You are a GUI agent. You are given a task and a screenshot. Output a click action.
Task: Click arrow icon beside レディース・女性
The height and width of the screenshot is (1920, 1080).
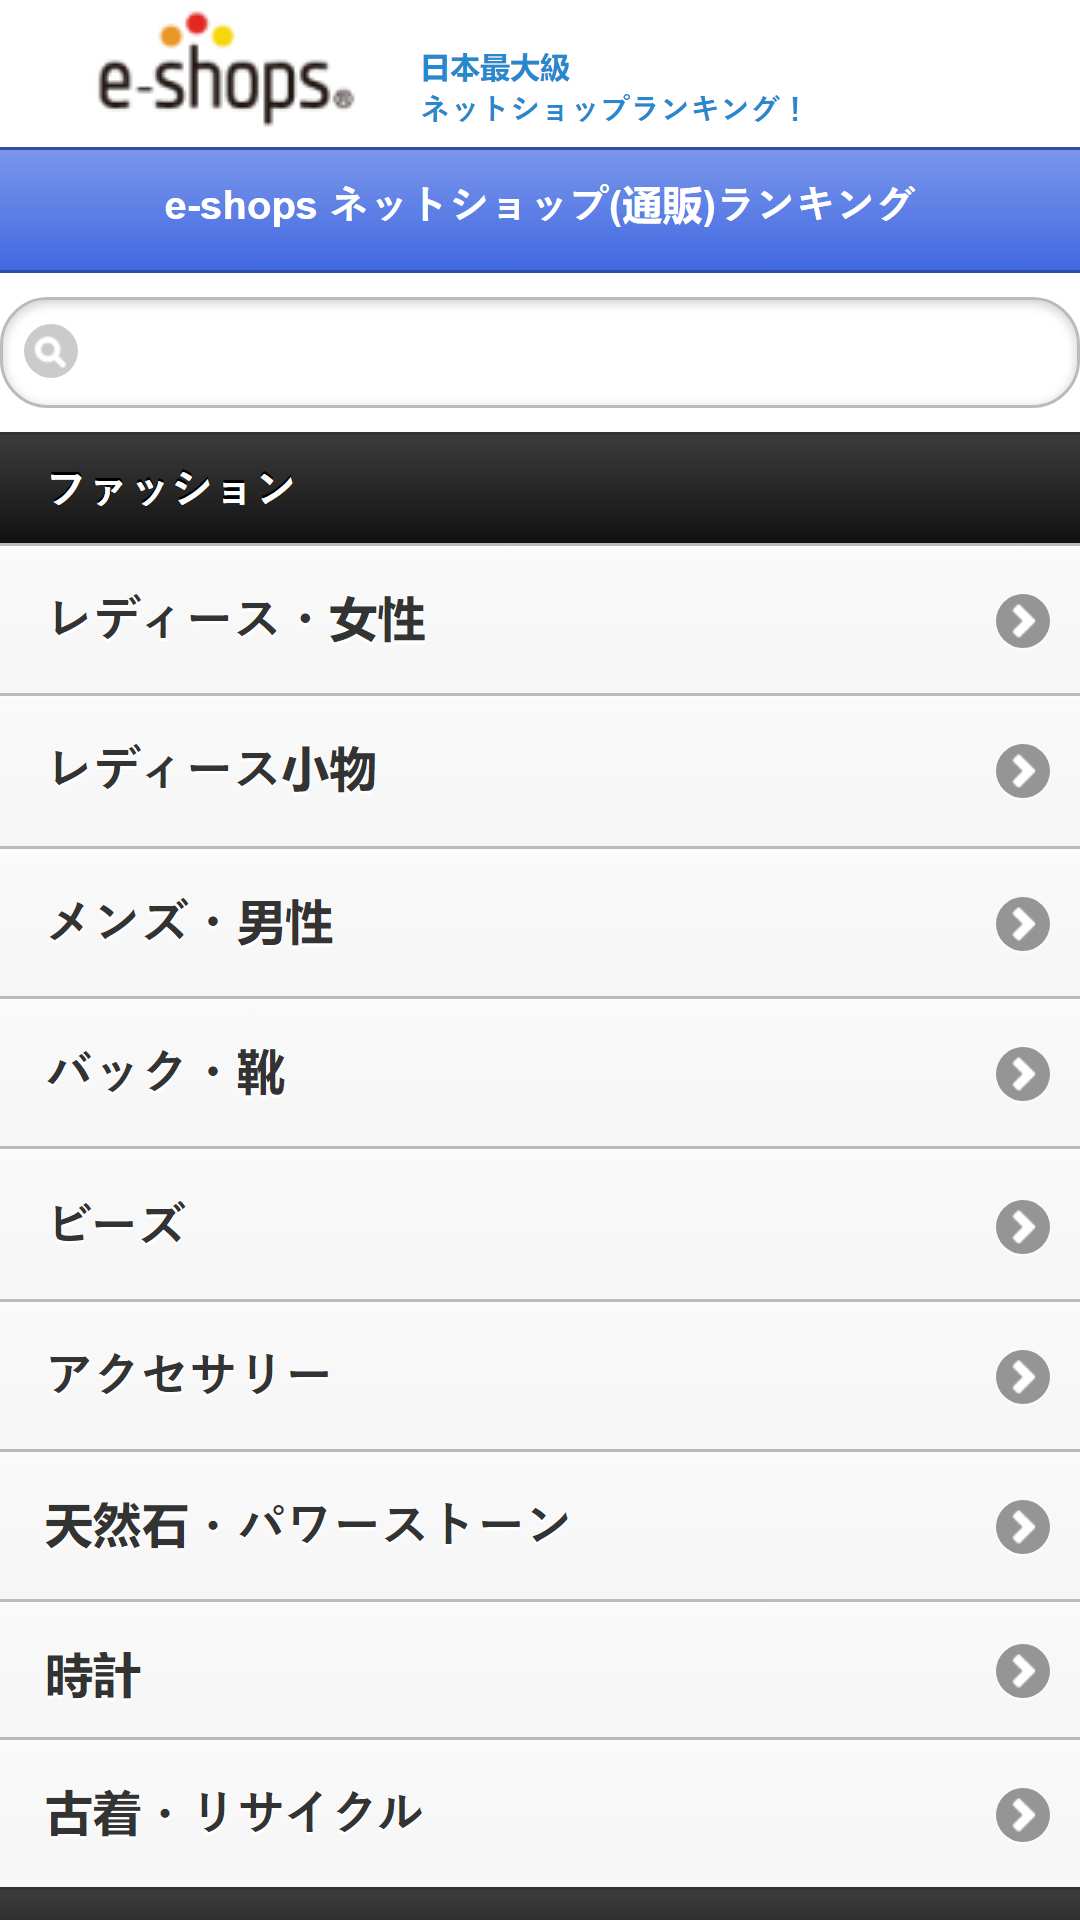1022,621
